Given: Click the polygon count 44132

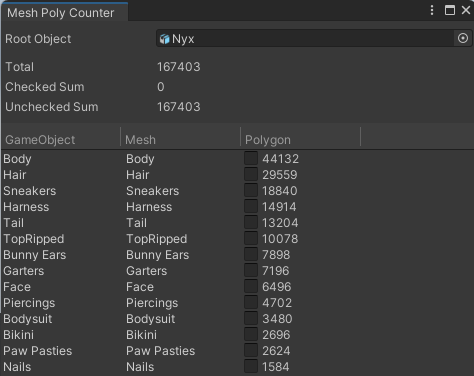Looking at the screenshot, I should point(280,159).
